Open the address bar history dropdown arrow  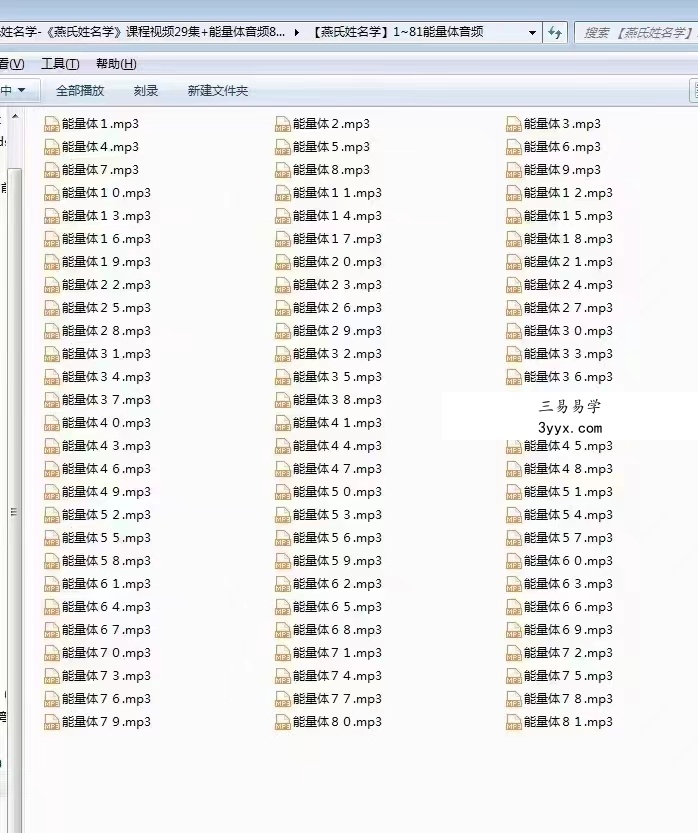coord(532,33)
